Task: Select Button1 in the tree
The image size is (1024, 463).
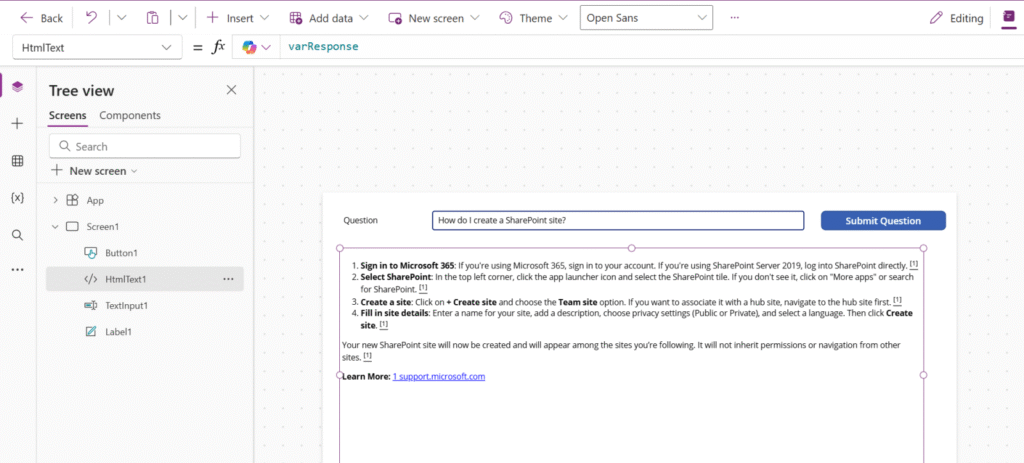Action: pos(121,253)
